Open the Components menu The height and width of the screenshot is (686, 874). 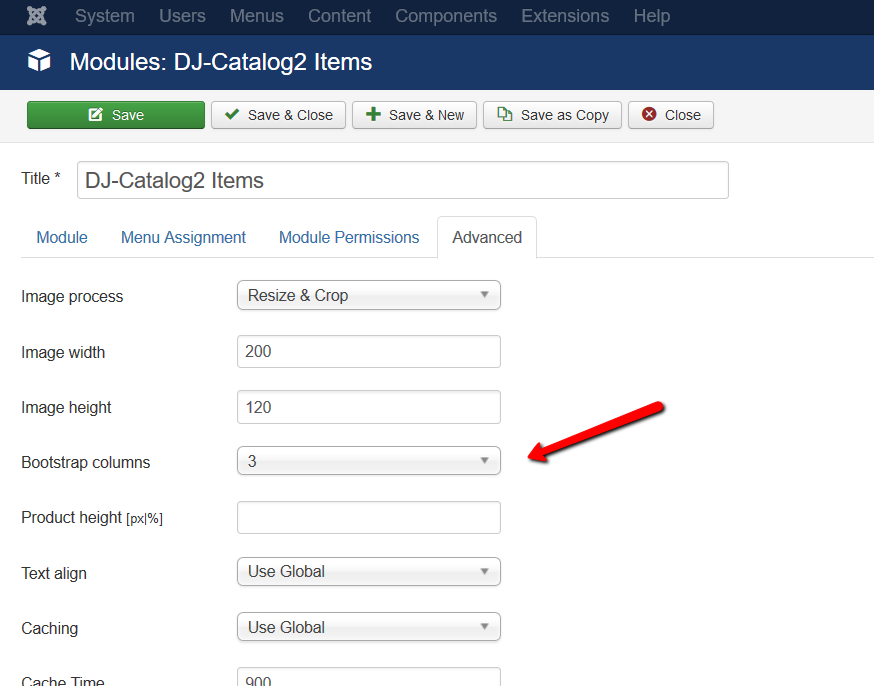click(x=446, y=16)
